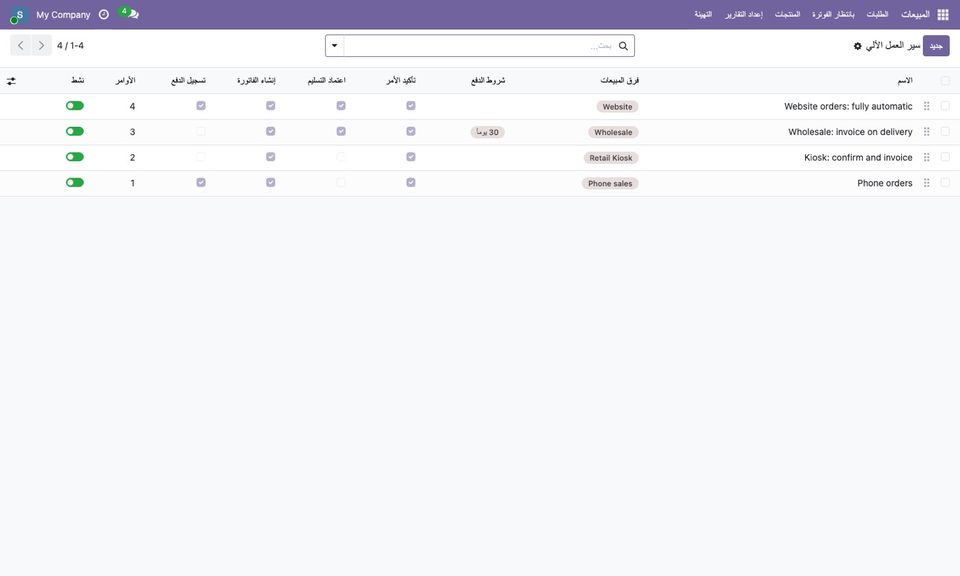This screenshot has width=960, height=576.
Task: Click orders count 4 in Website row
Action: [x=132, y=107]
